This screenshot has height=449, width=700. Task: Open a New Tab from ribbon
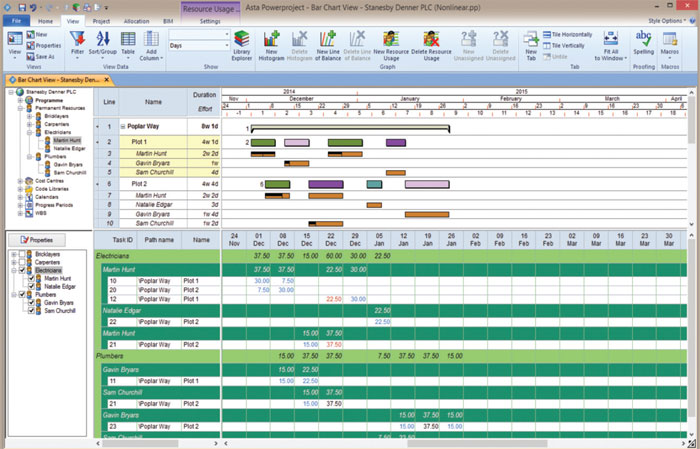click(x=531, y=45)
